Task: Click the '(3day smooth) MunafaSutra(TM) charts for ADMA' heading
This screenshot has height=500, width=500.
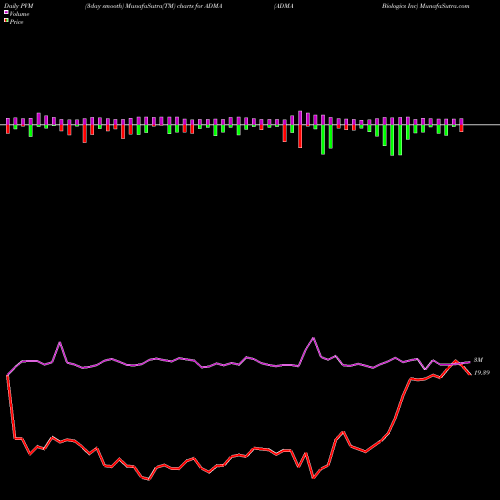Action: coord(153,6)
